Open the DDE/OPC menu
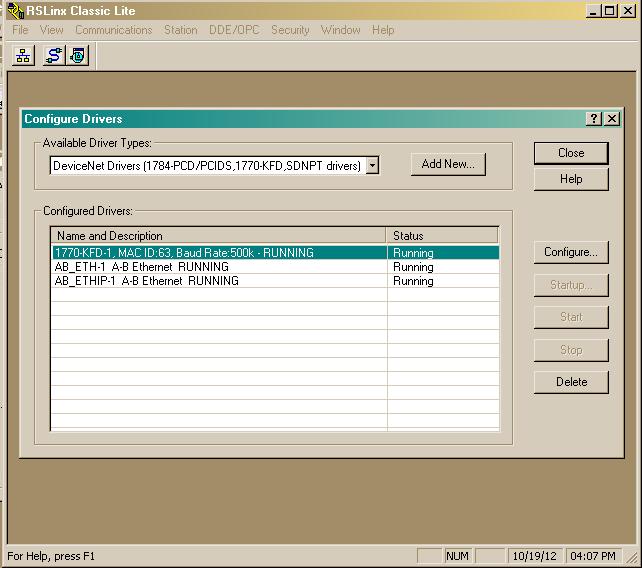Screen dimensions: 642x568 [234, 30]
